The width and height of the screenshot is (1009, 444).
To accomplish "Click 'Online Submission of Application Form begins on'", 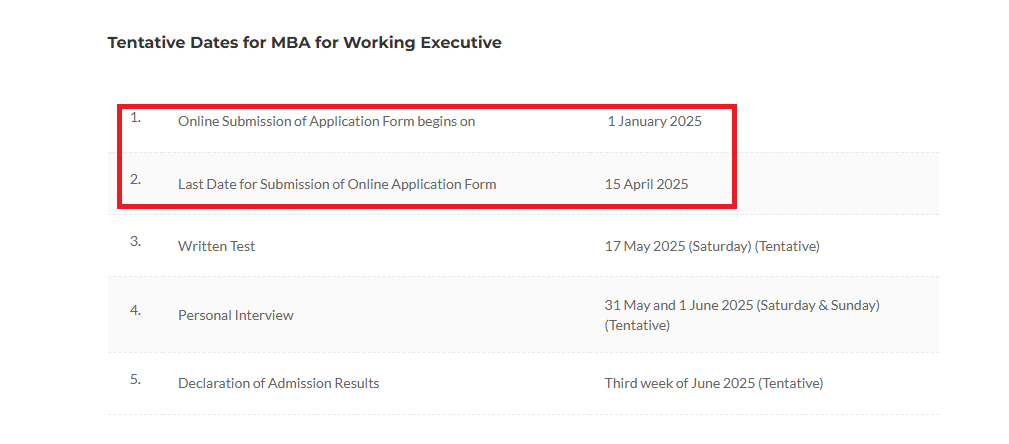I will 326,121.
